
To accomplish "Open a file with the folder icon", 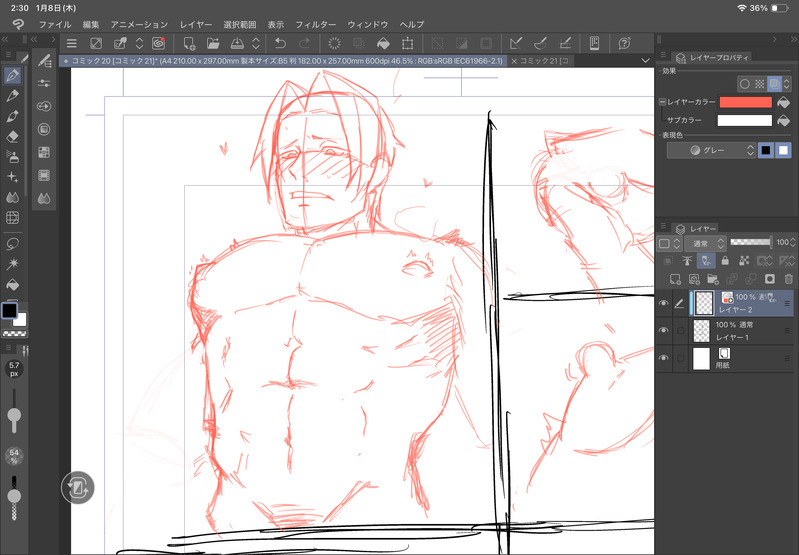I will click(213, 43).
